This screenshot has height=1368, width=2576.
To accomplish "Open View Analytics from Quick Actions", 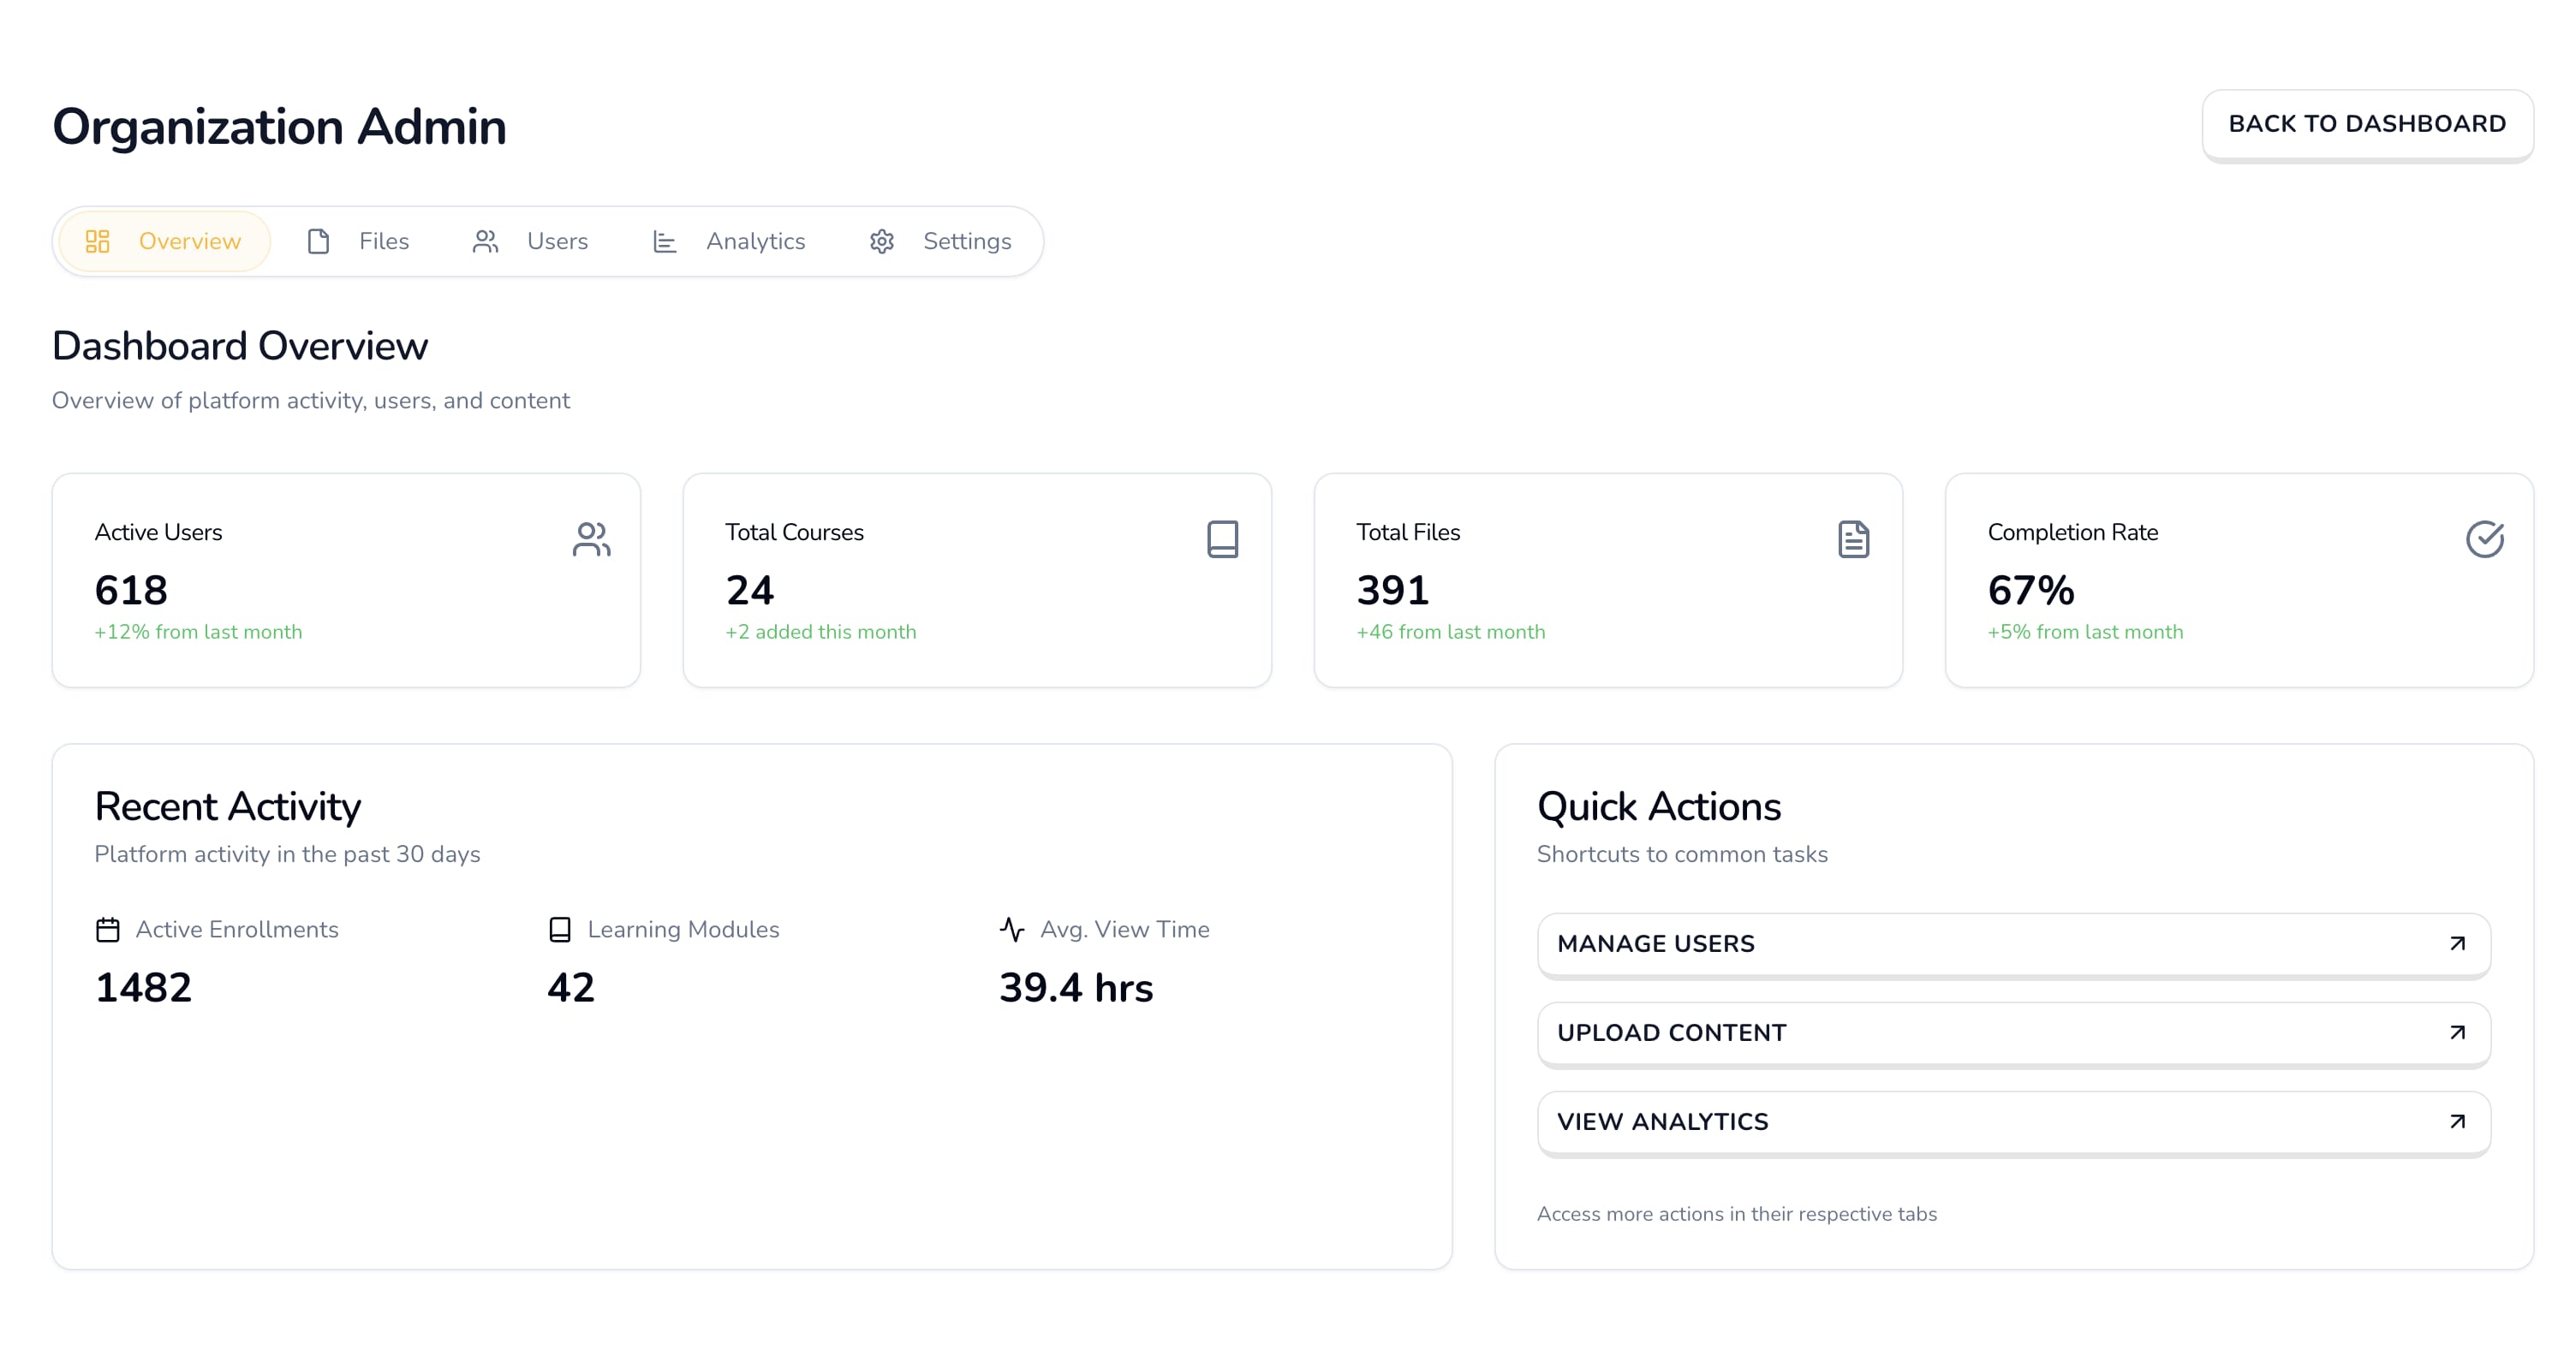I will pos(2012,1122).
